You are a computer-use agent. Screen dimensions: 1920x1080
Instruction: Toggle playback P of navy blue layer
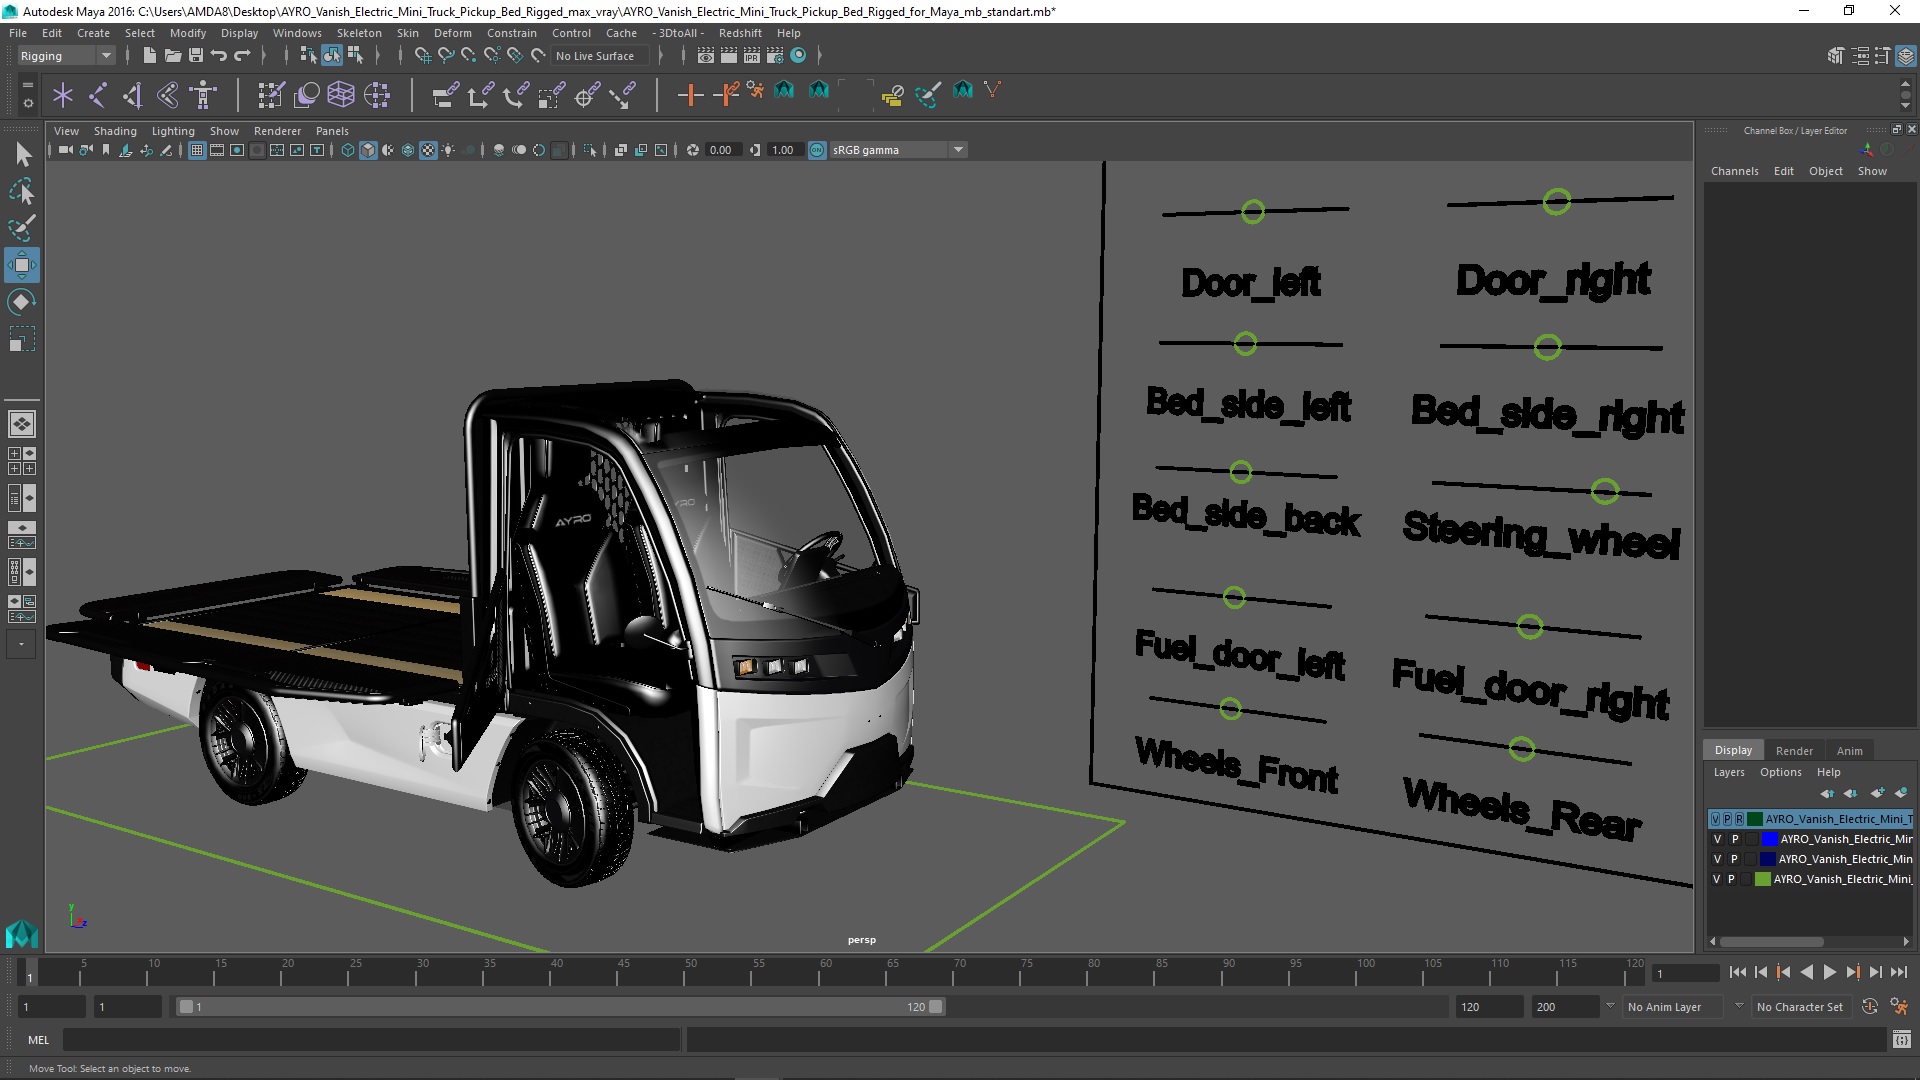(1734, 859)
